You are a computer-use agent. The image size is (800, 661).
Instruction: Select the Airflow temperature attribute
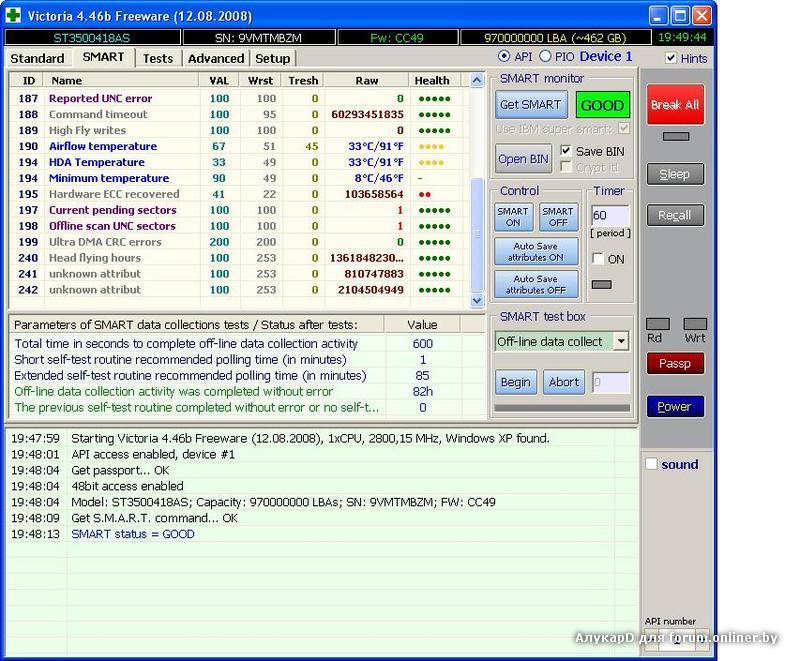[239, 146]
